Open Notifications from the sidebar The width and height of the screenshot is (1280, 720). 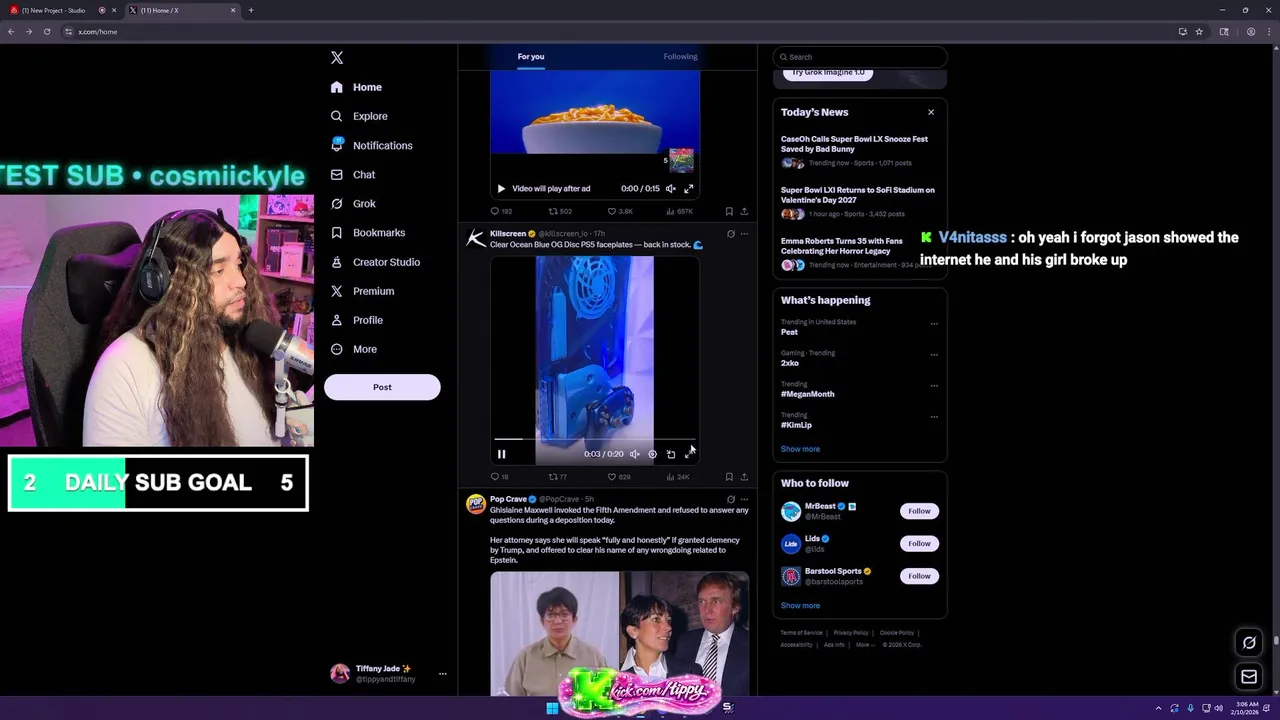pos(371,145)
